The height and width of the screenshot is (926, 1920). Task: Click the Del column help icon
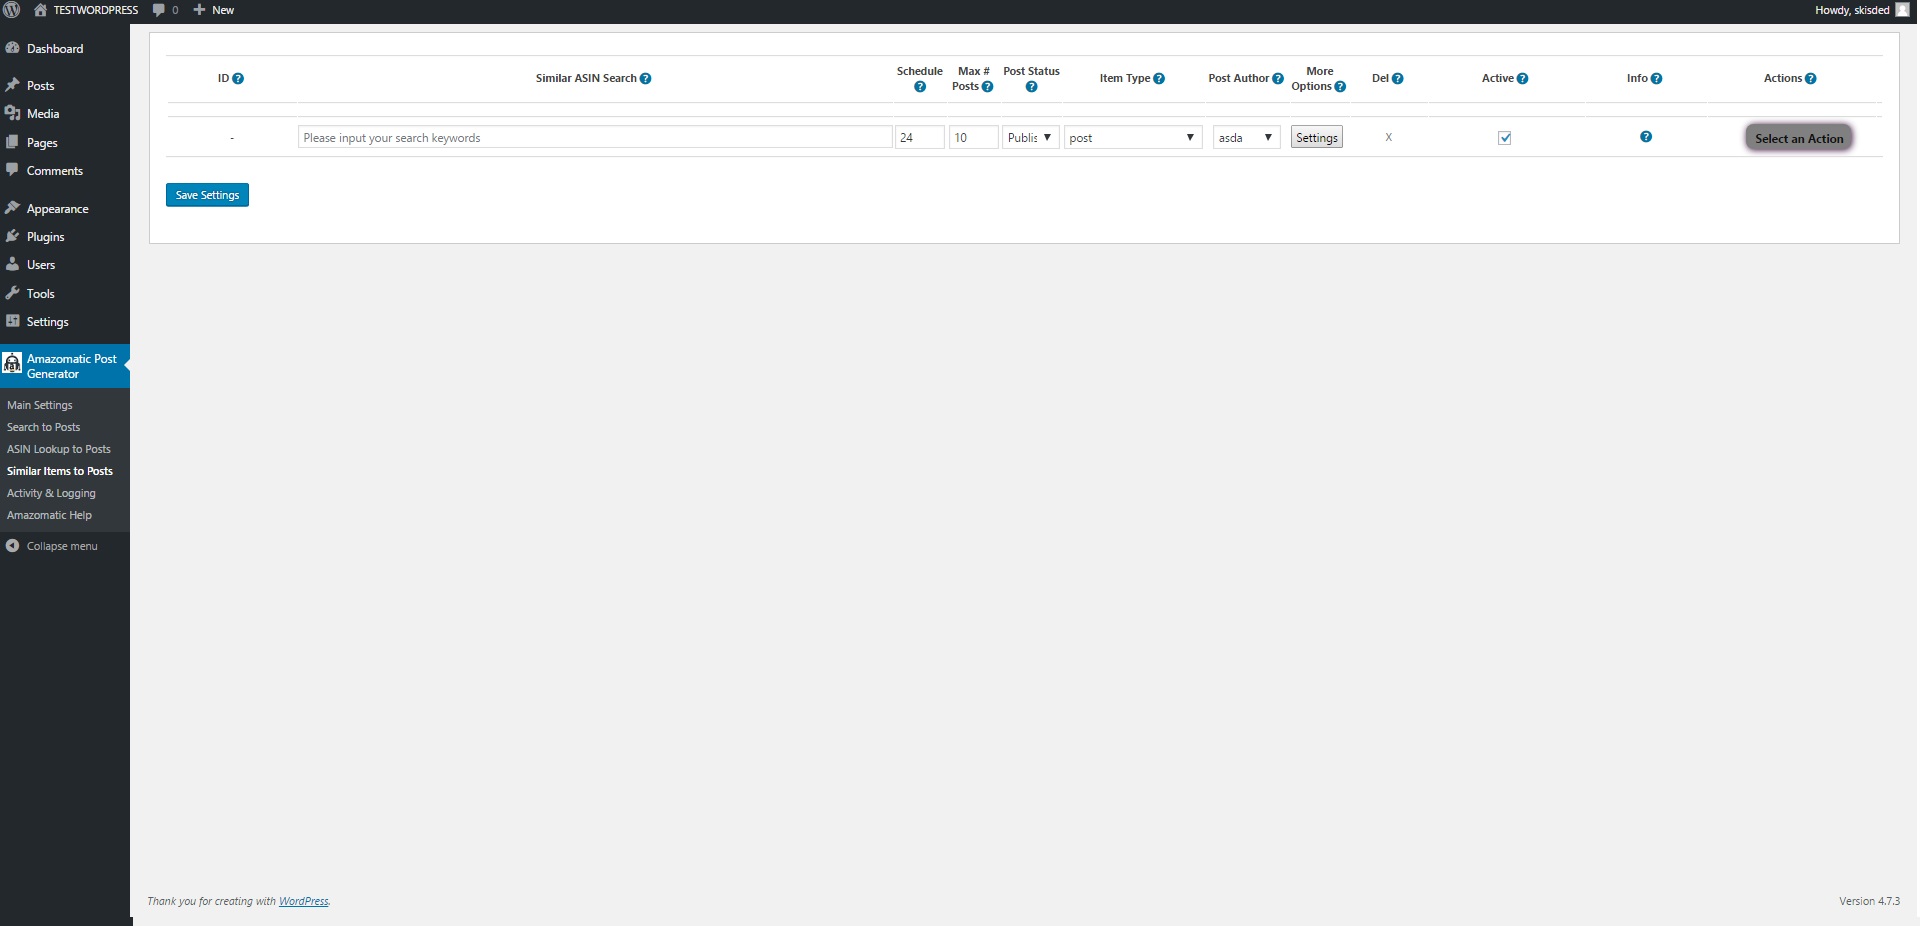(1398, 79)
